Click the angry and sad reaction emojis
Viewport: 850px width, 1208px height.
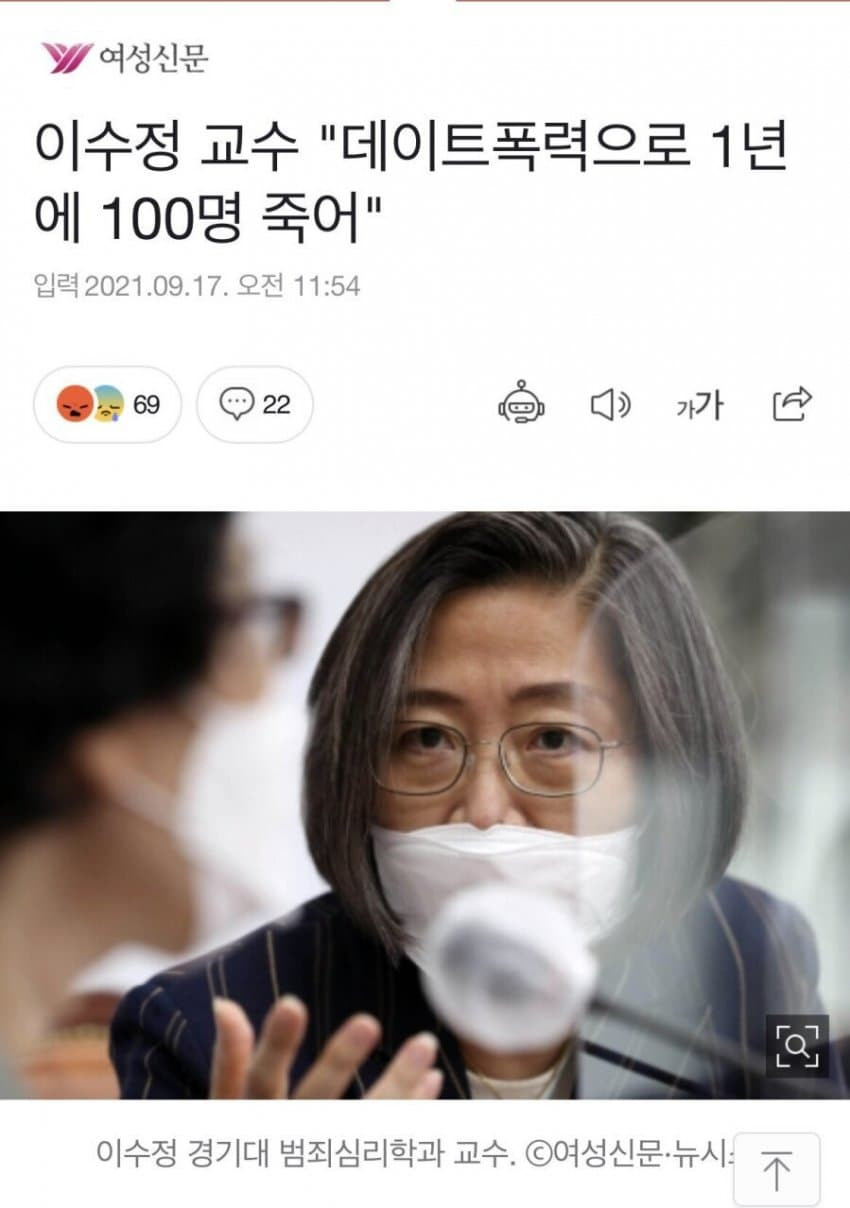91,404
